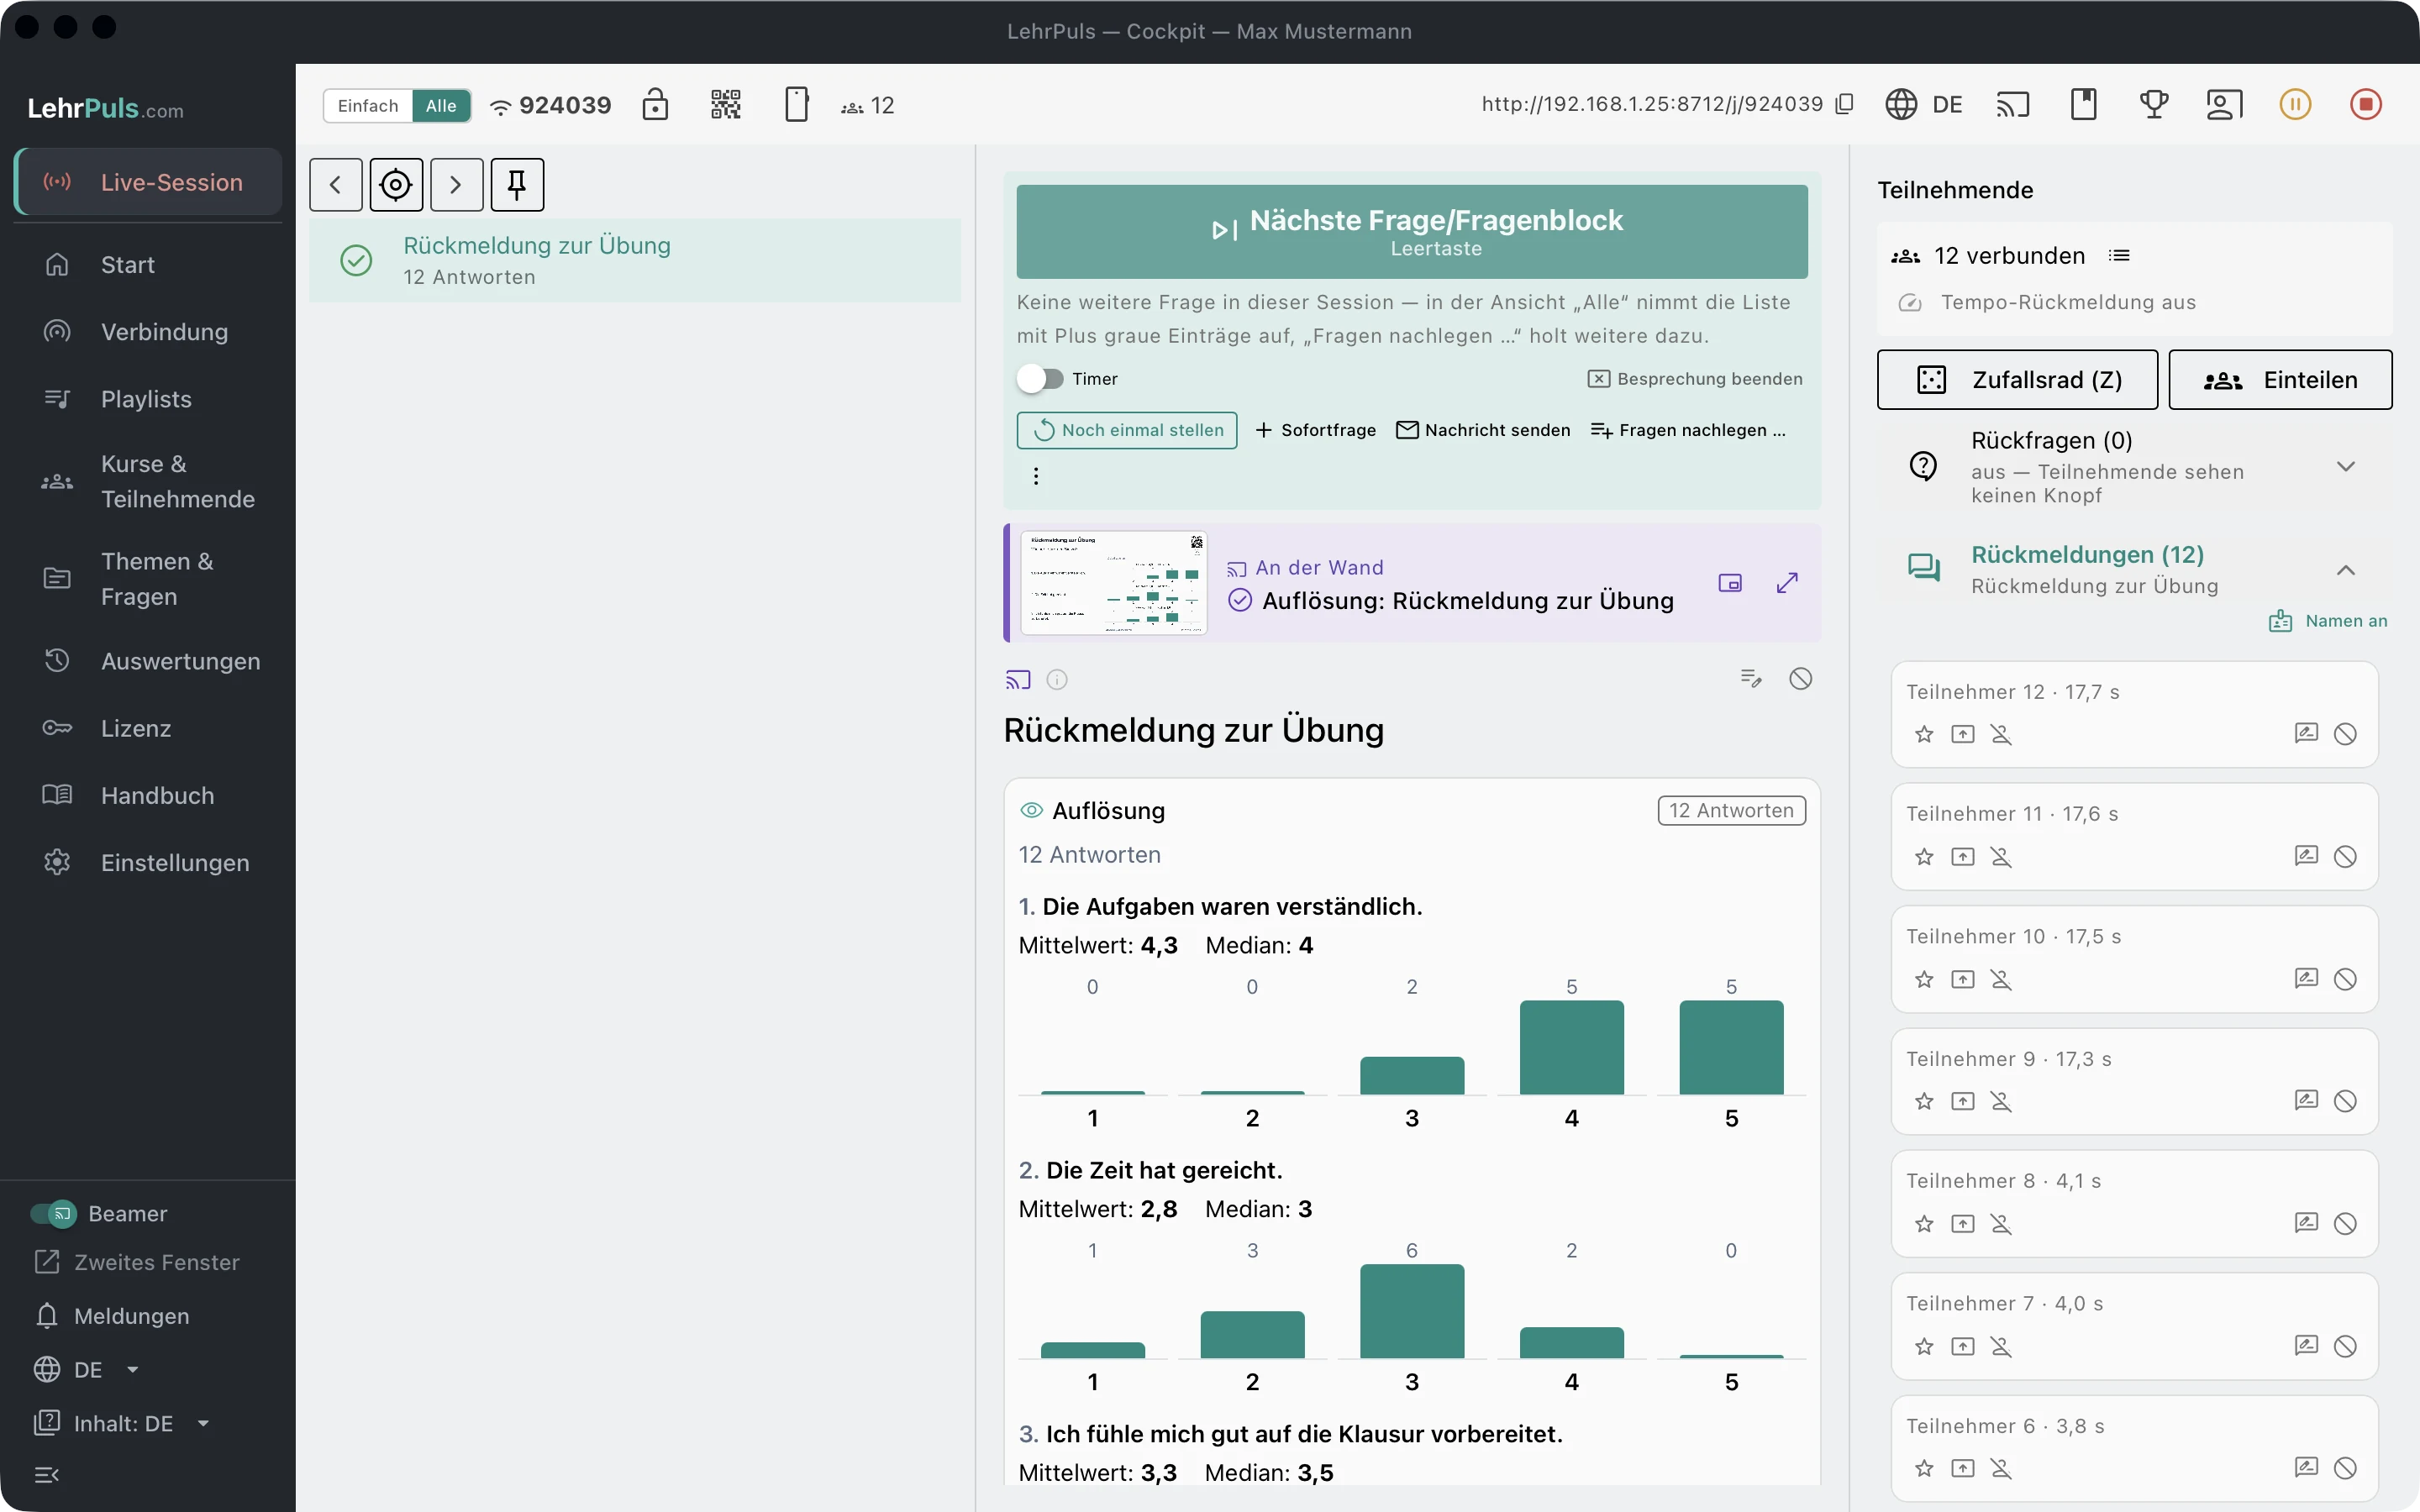Viewport: 2420px width, 1512px height.
Task: Click Noch einmal stellen button
Action: (x=1127, y=430)
